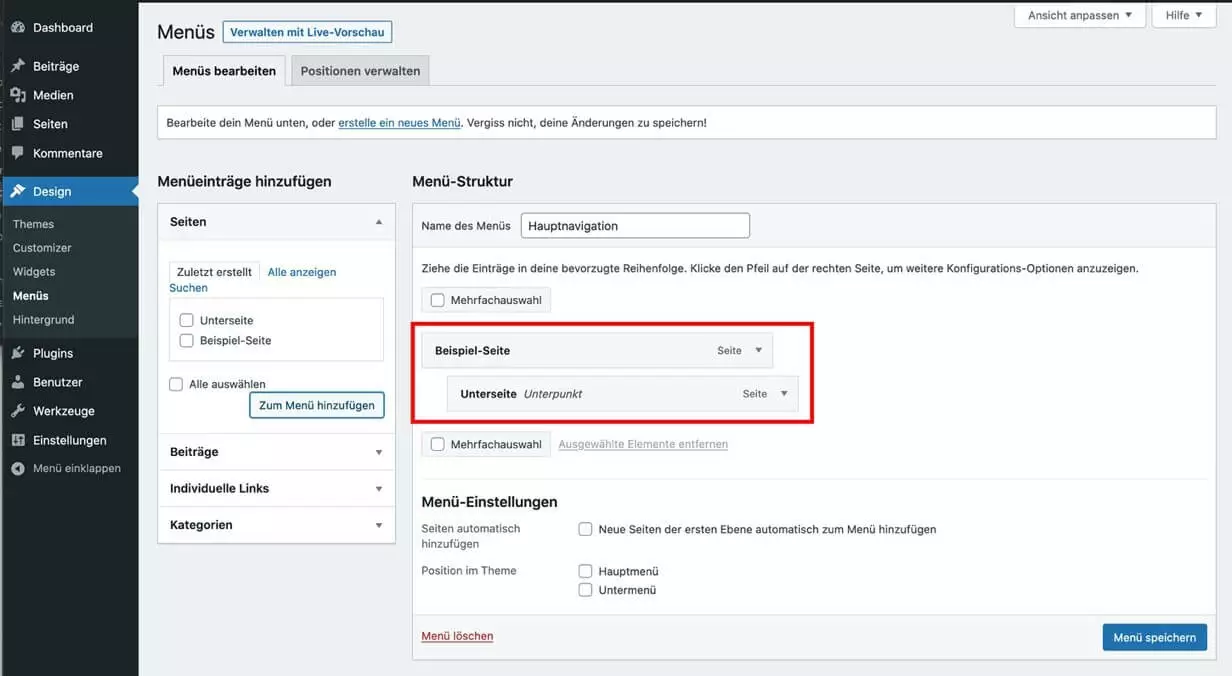Click the Name des Menüs text field
1232x676 pixels.
click(x=635, y=226)
